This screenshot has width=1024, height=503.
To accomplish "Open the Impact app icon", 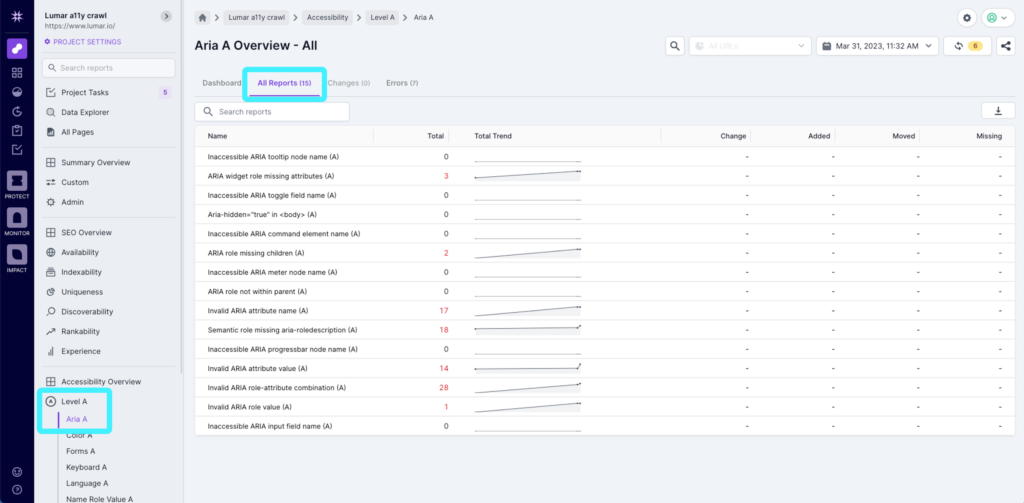I will pos(17,255).
